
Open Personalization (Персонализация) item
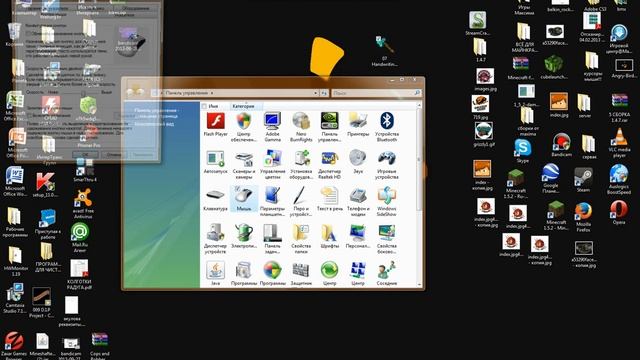(358, 236)
